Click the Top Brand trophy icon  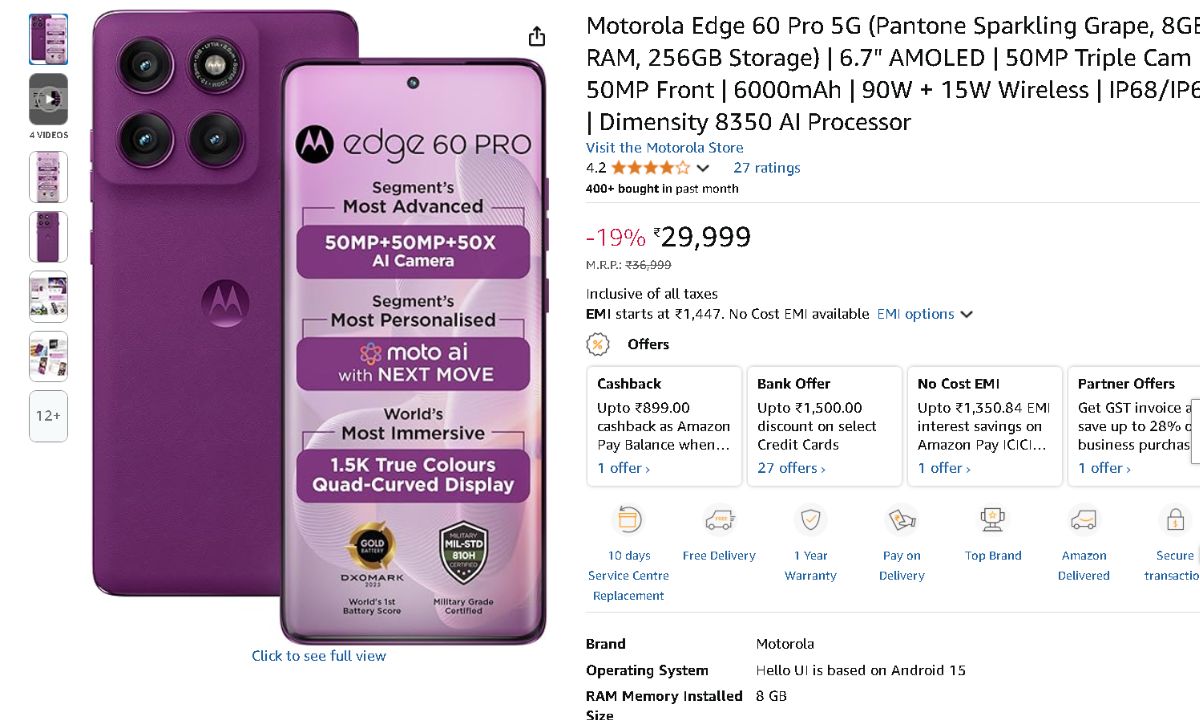993,520
